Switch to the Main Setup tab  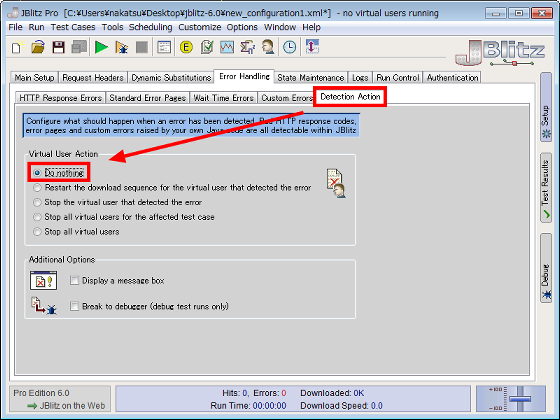34,78
